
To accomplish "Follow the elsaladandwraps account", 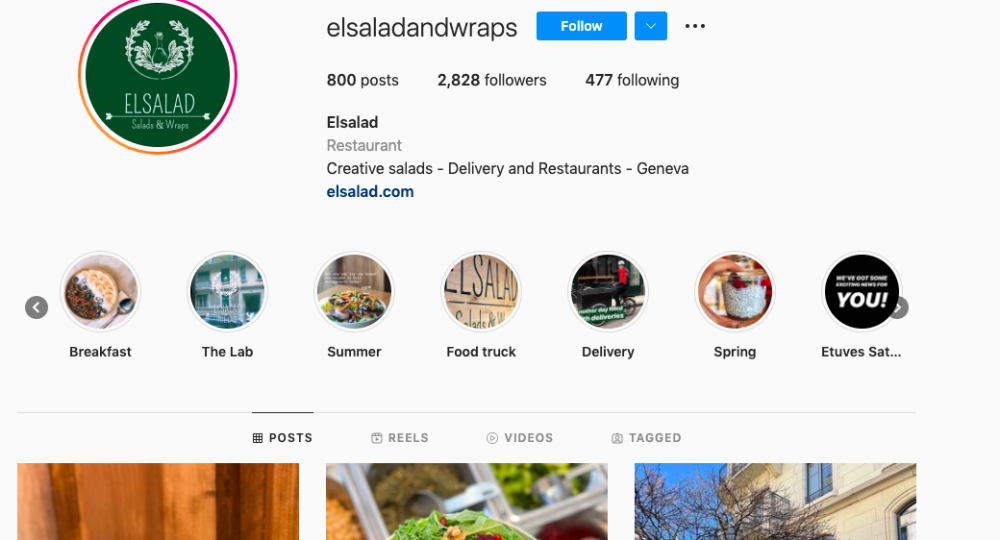I will pyautogui.click(x=581, y=26).
